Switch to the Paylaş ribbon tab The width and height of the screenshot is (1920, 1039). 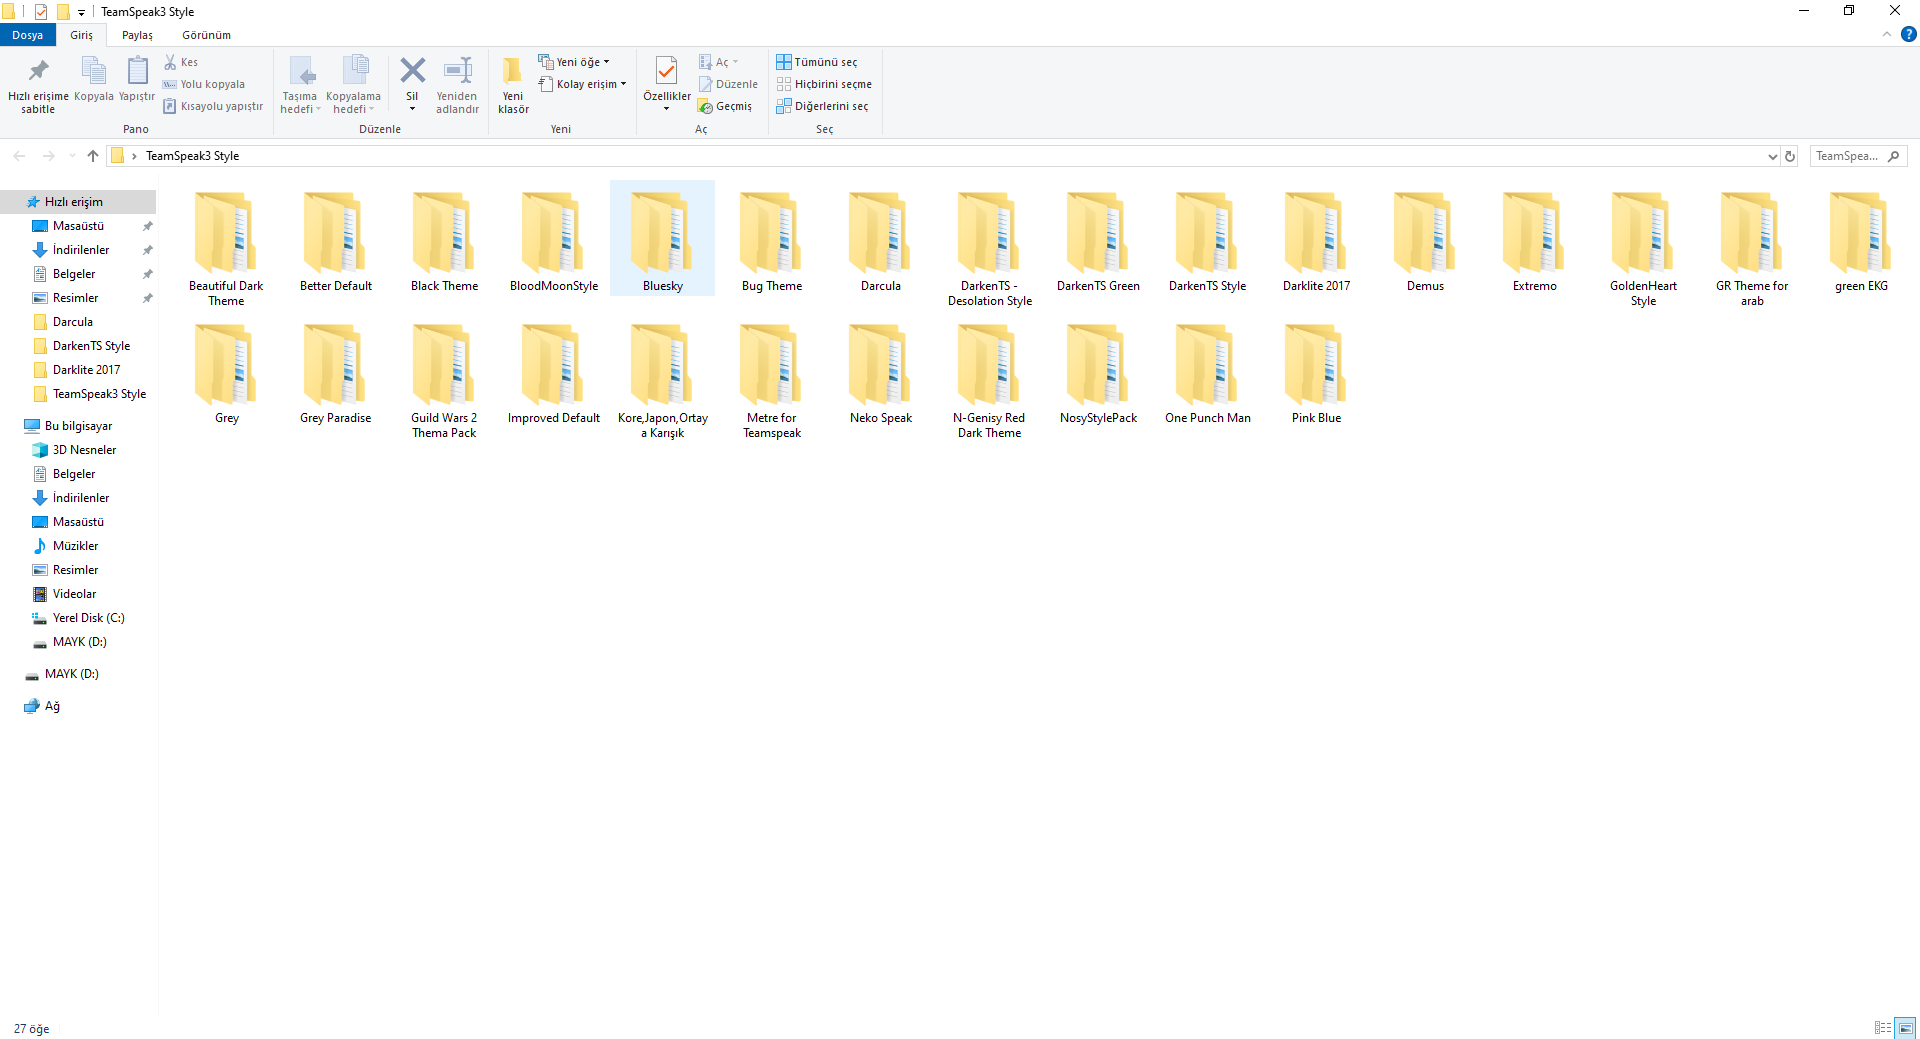click(137, 35)
